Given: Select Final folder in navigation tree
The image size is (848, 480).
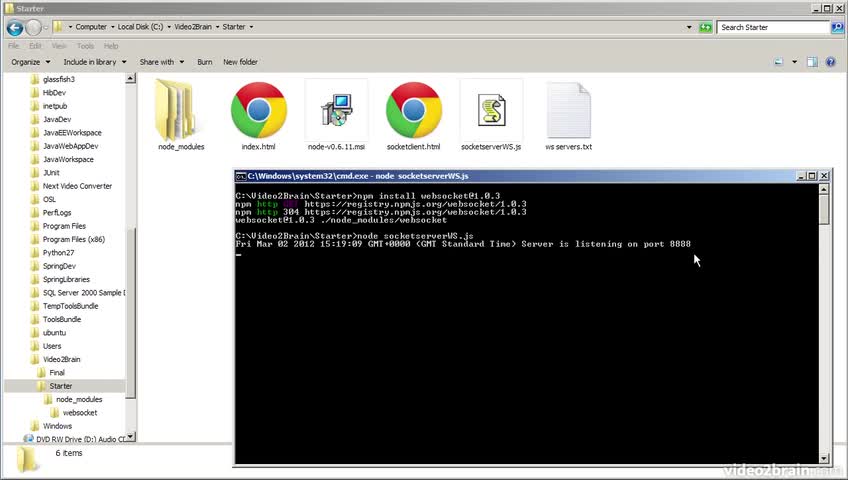Looking at the screenshot, I should [57, 373].
